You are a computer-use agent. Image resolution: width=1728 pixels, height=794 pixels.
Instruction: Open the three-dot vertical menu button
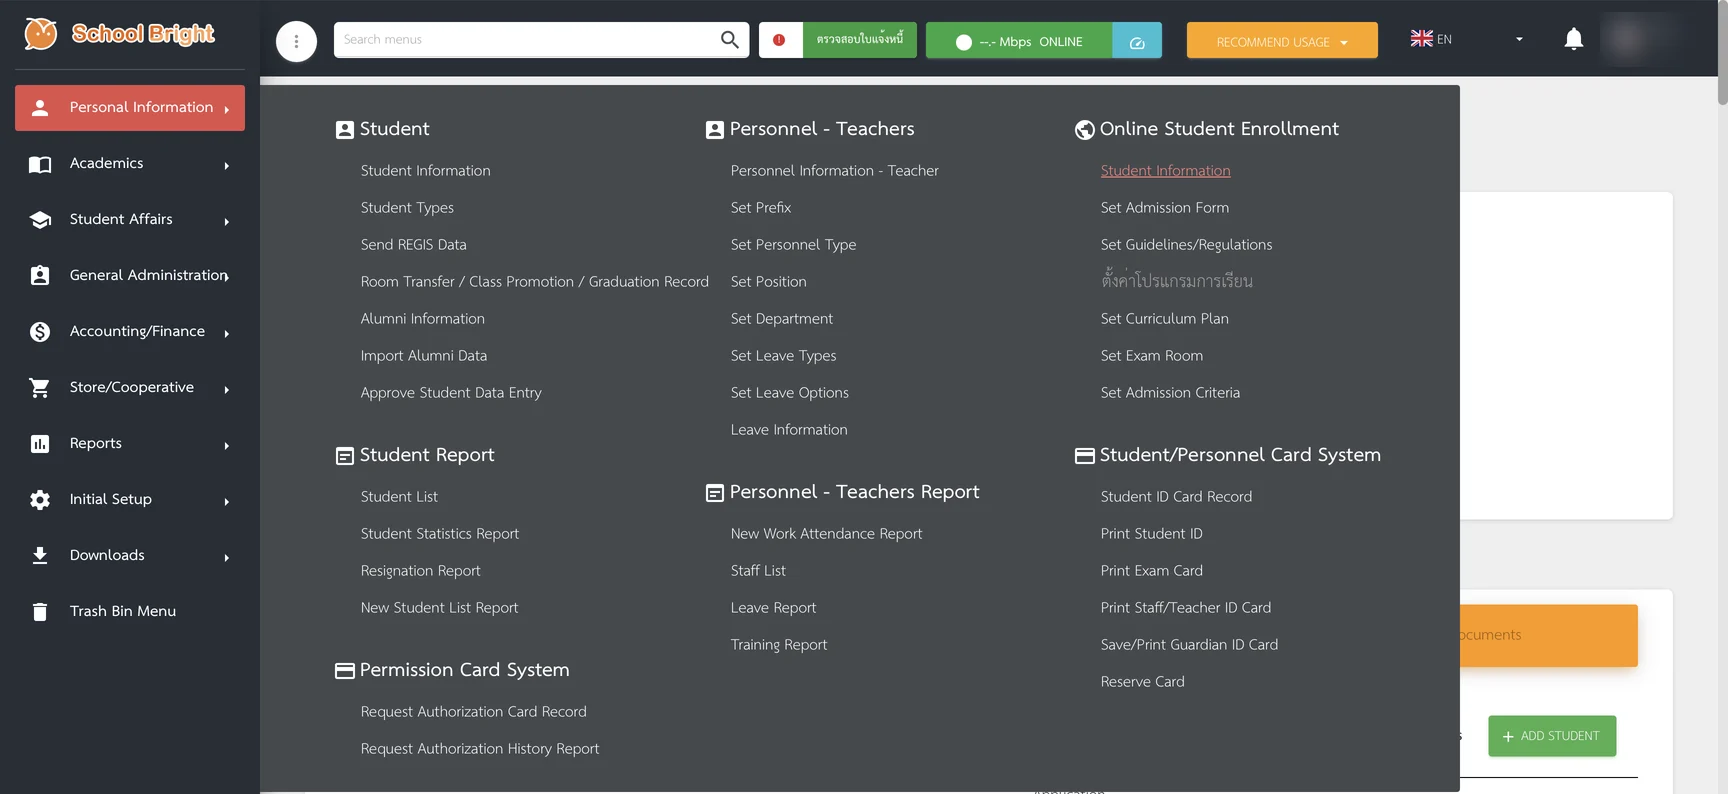click(x=296, y=41)
